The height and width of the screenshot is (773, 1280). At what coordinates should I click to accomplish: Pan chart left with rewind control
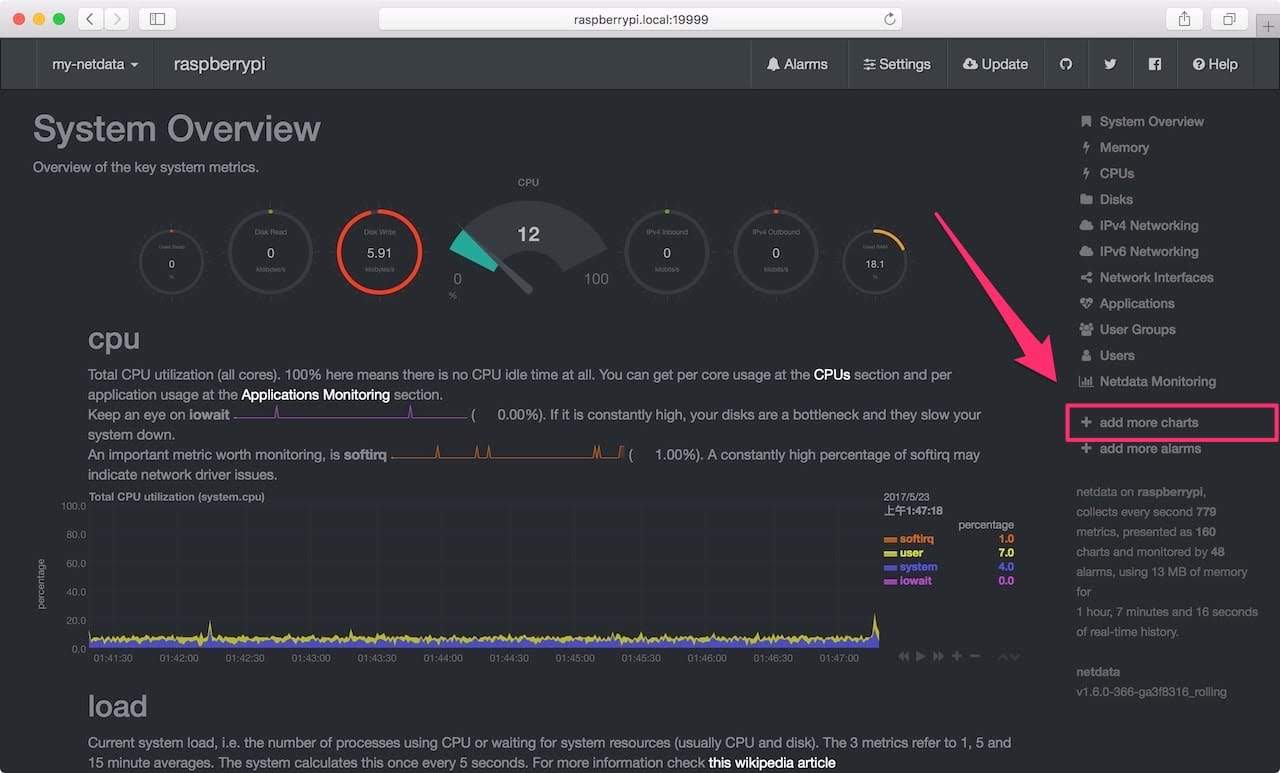coord(904,656)
